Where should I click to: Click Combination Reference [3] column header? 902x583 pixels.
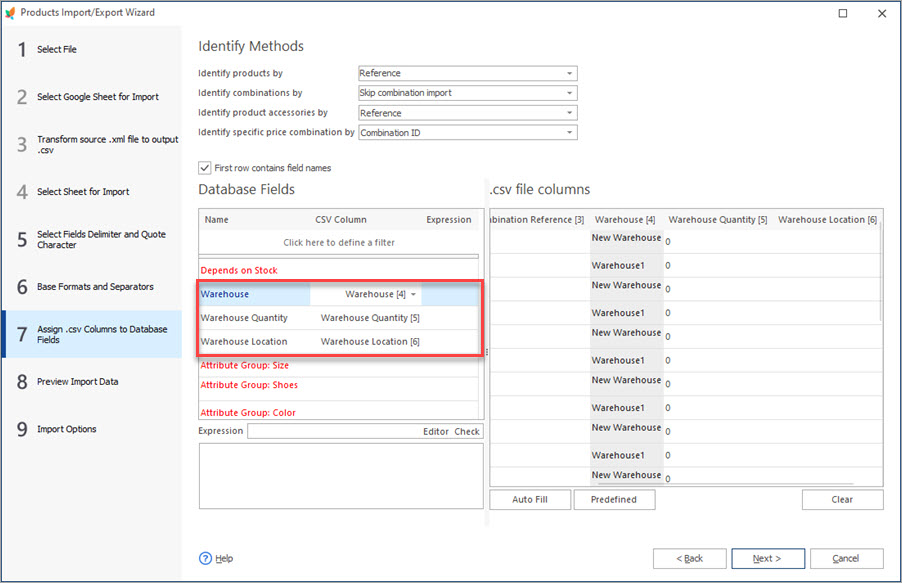click(x=539, y=220)
